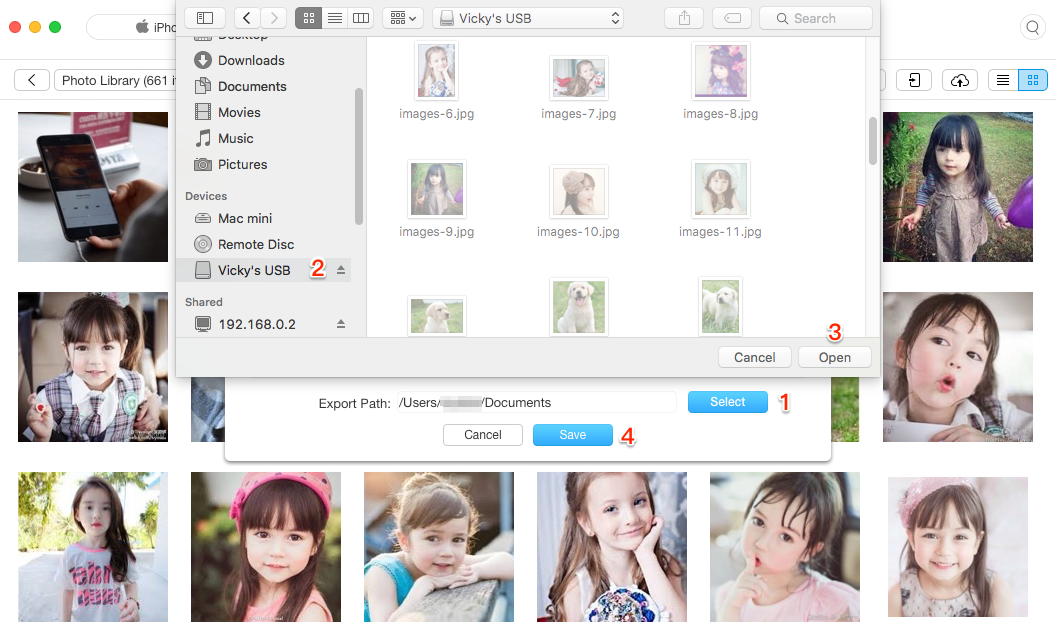Select the pouting girl photo at right
Screen dimensions: 1056x631
click(x=958, y=366)
